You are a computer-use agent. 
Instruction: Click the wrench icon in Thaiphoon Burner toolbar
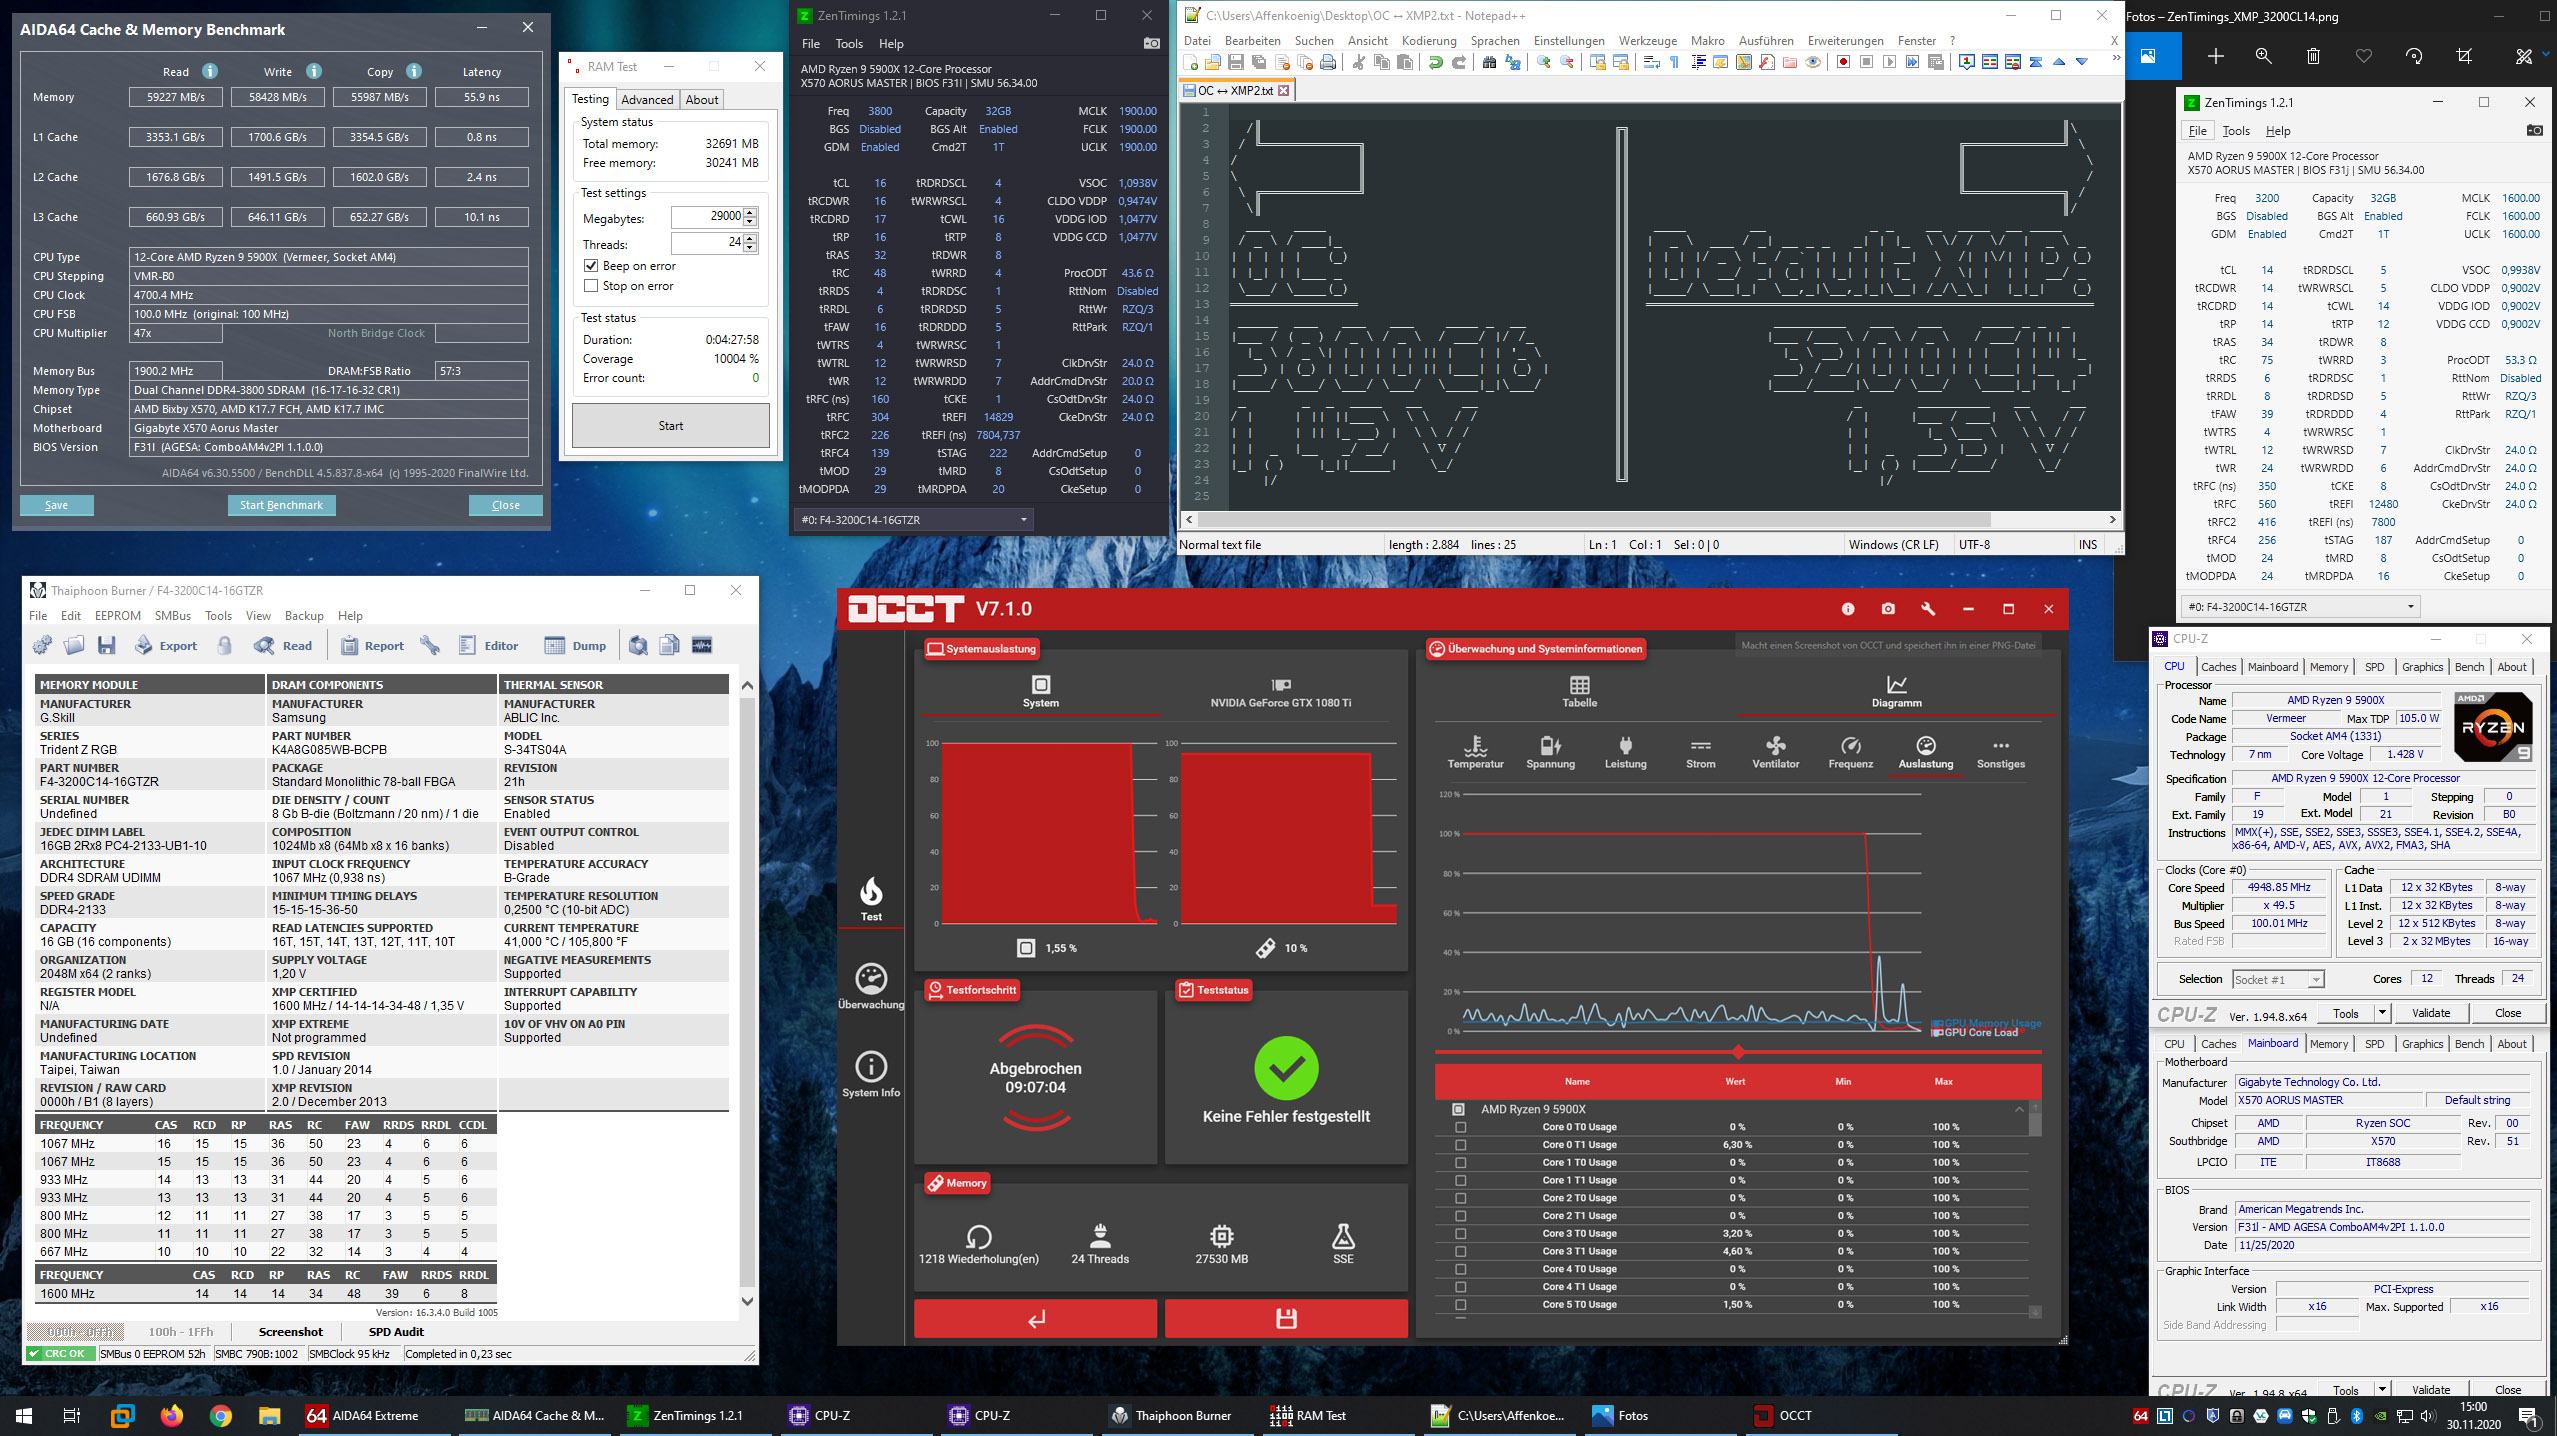(430, 645)
